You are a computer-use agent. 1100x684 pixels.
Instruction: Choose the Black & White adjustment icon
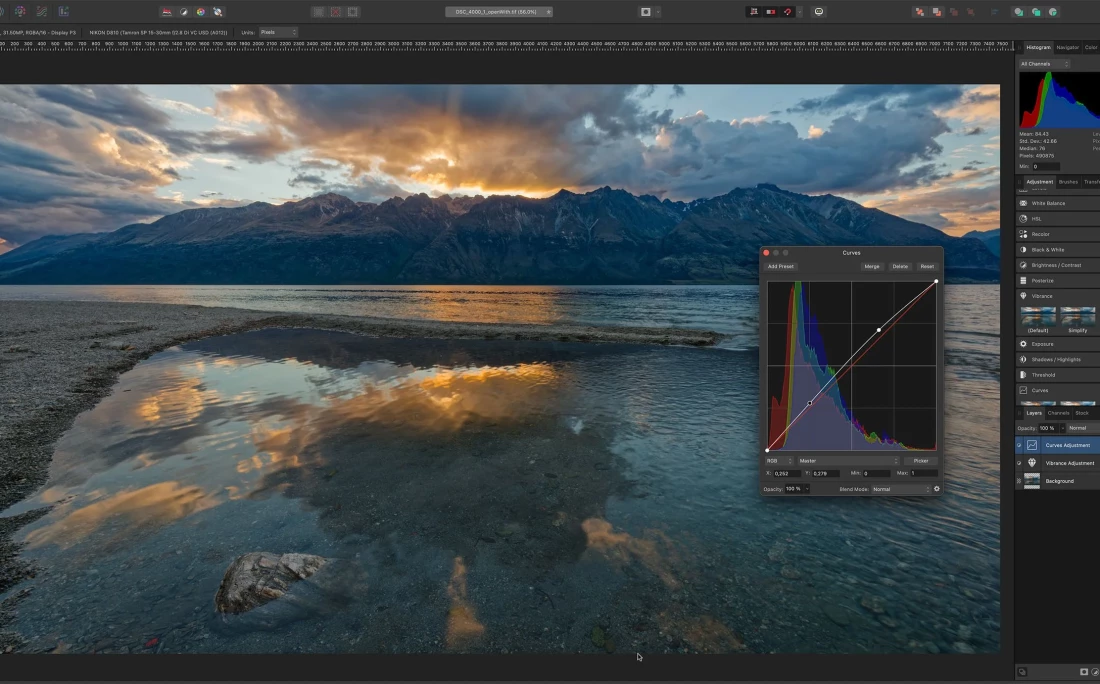[x=1023, y=250]
